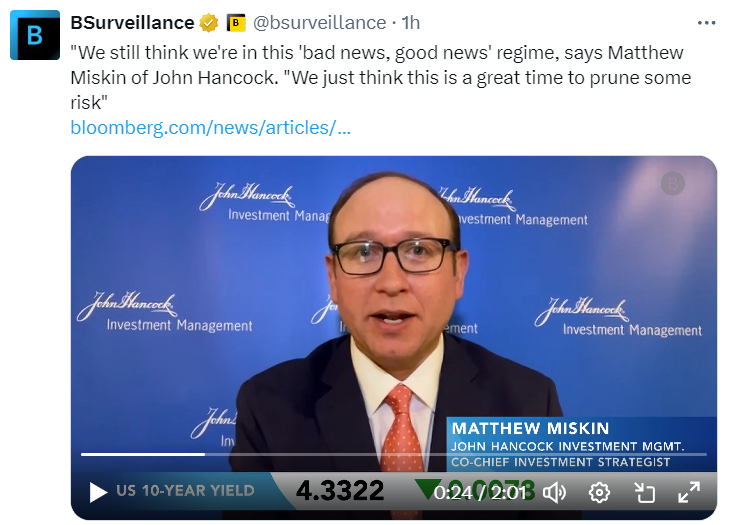Toggle picture-in-picture mode
Image resolution: width=731 pixels, height=525 pixels.
(645, 492)
